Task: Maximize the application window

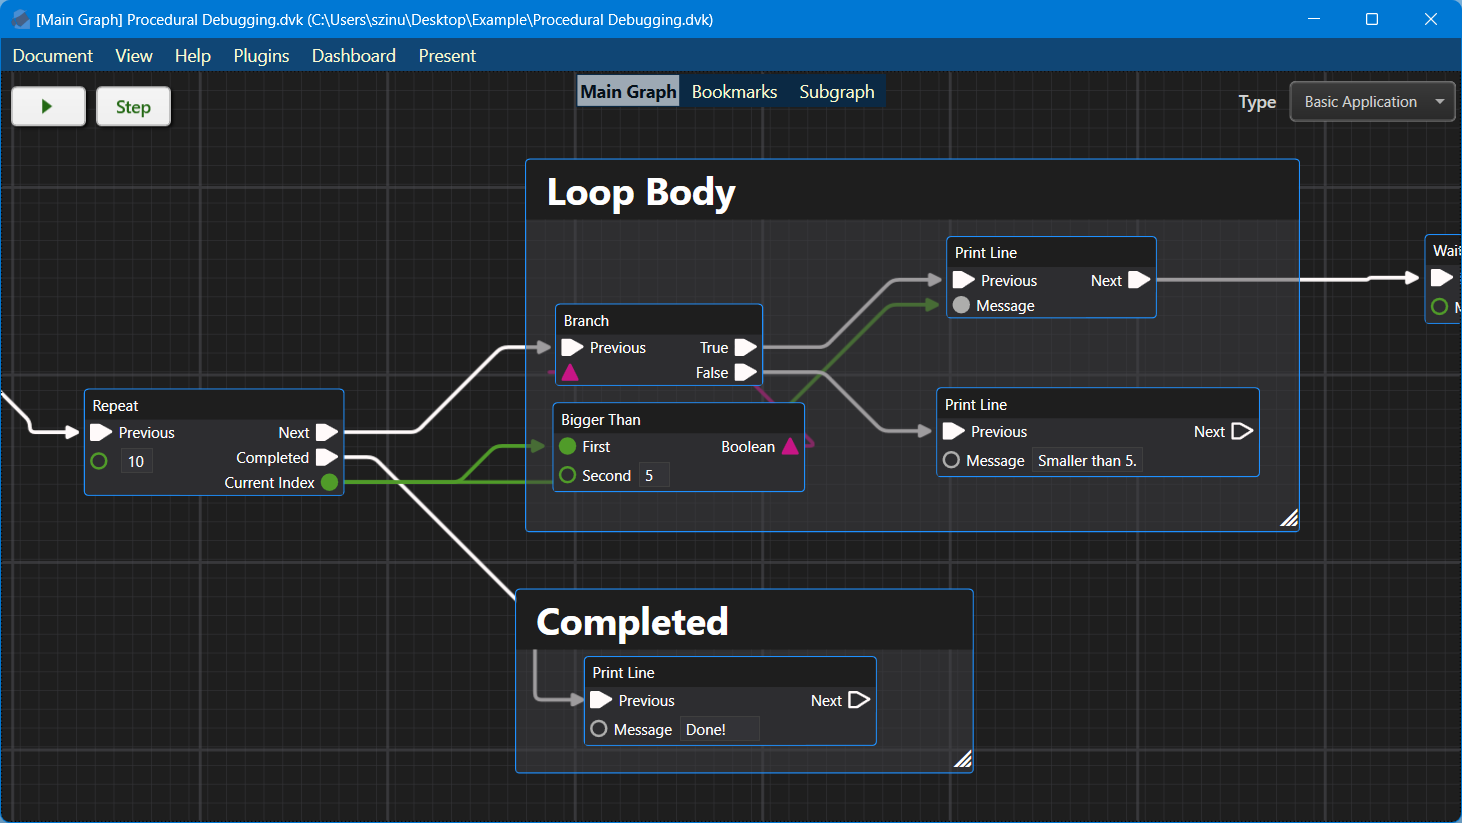Action: (x=1372, y=19)
